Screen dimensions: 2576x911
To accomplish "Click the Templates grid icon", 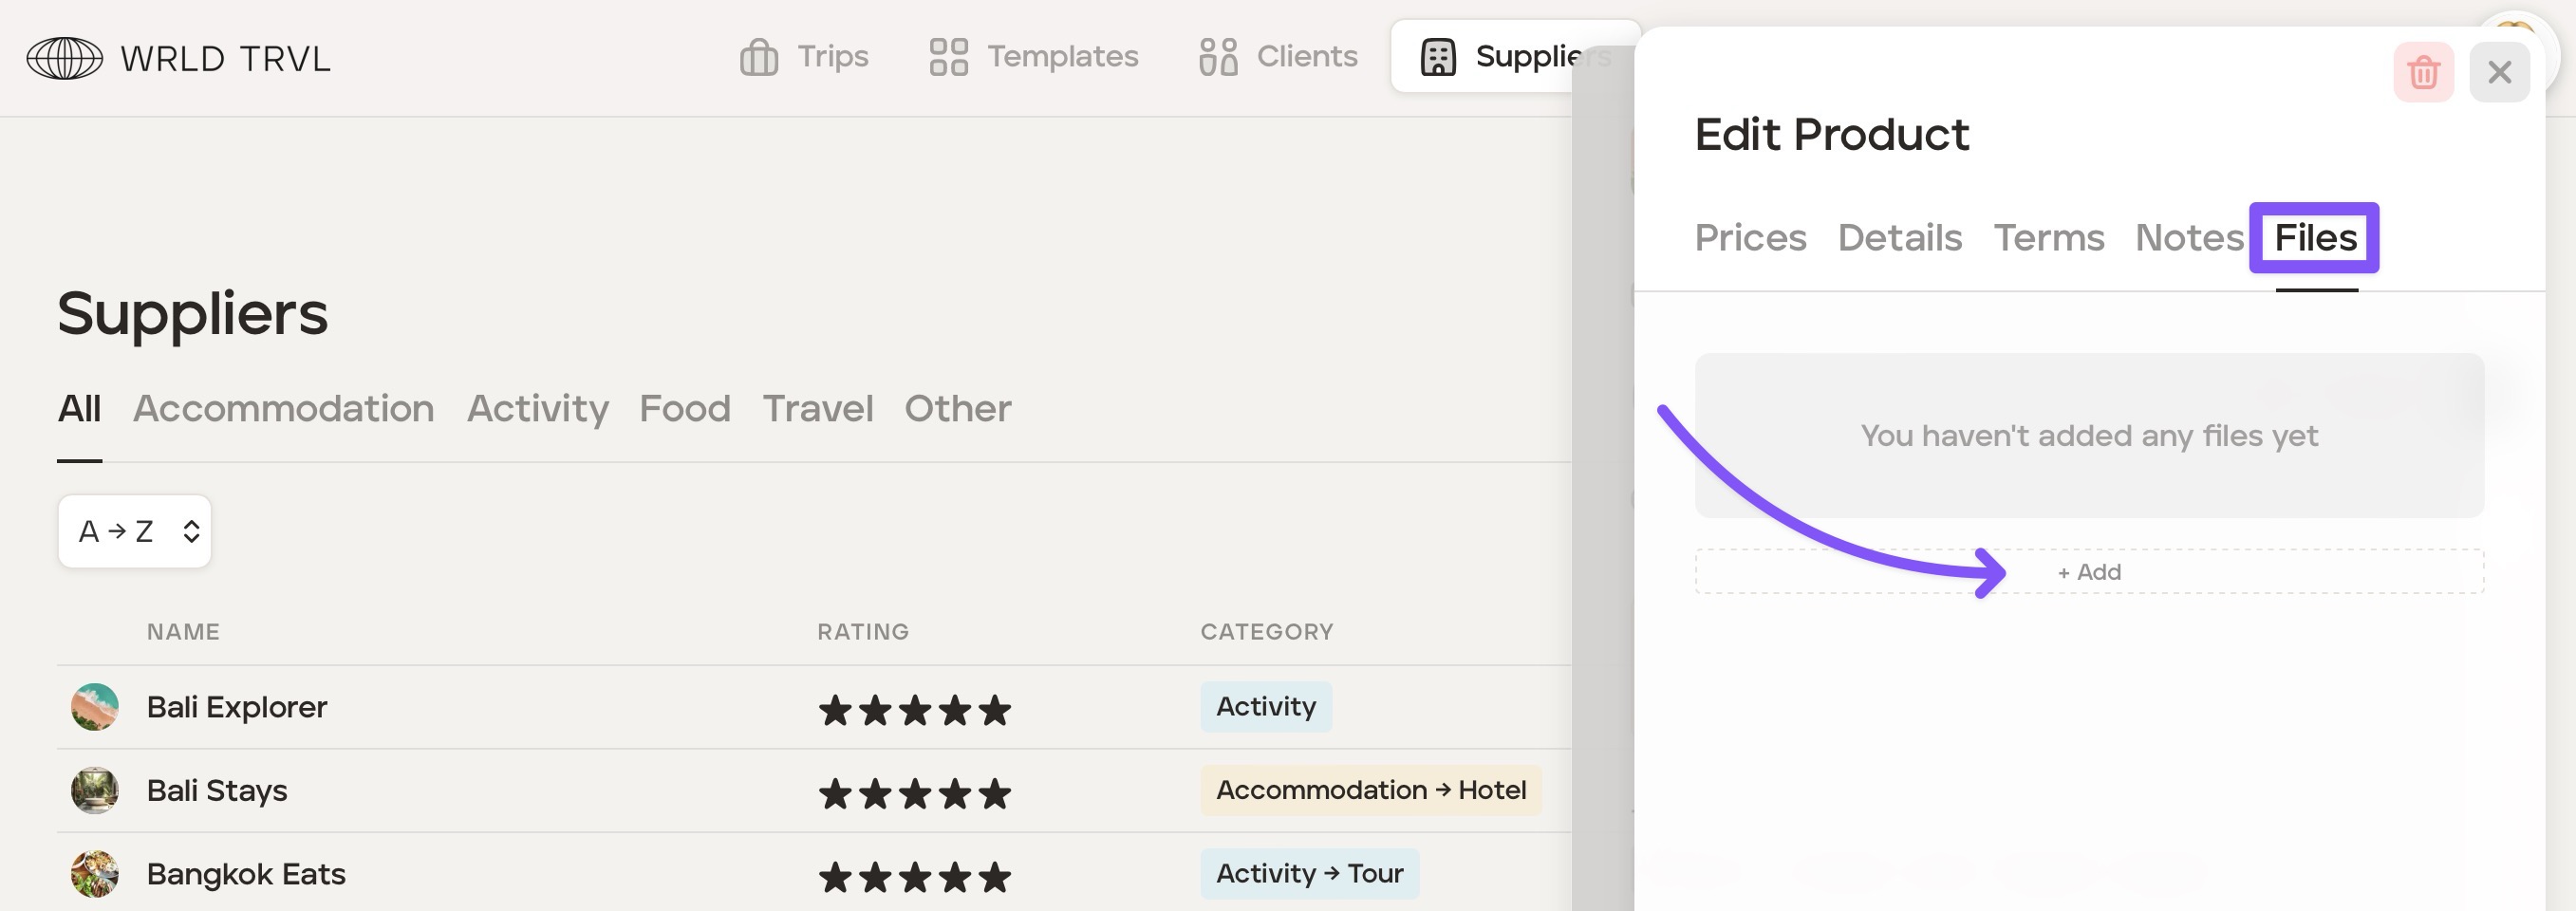I will 947,57.
